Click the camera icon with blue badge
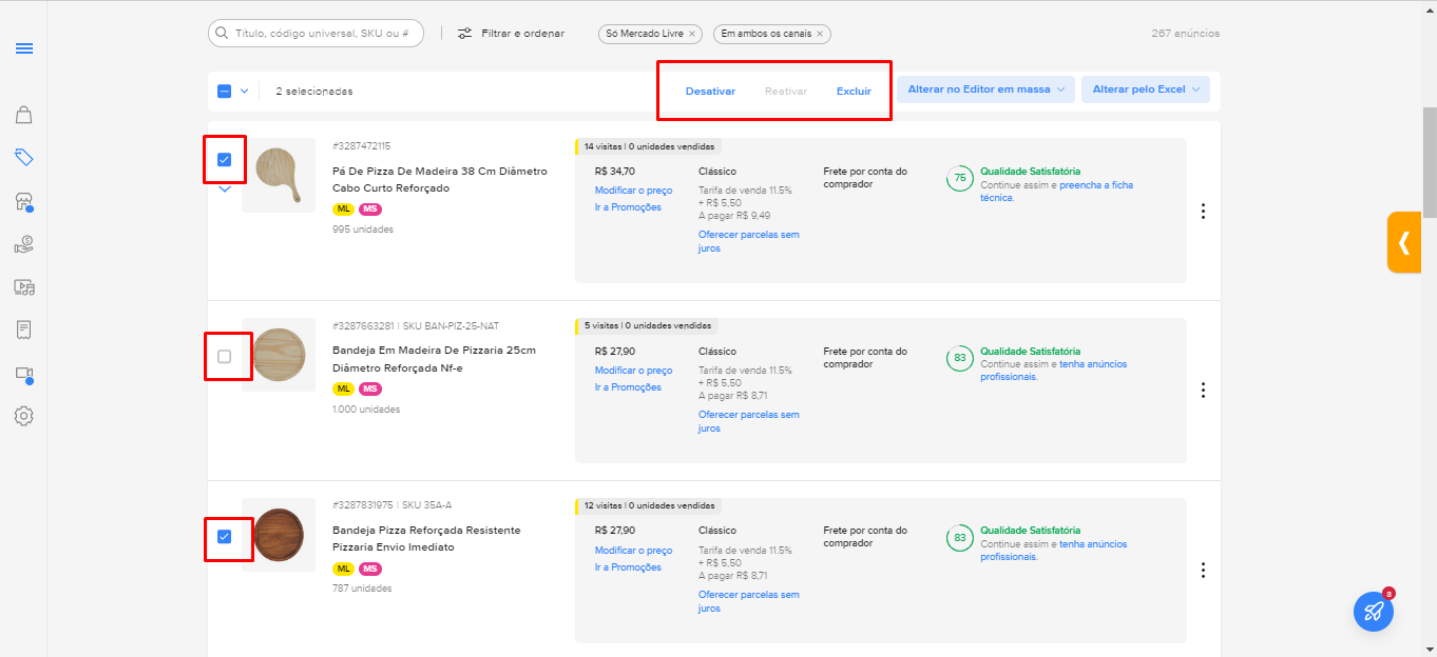Image resolution: width=1437 pixels, height=657 pixels. [23, 372]
